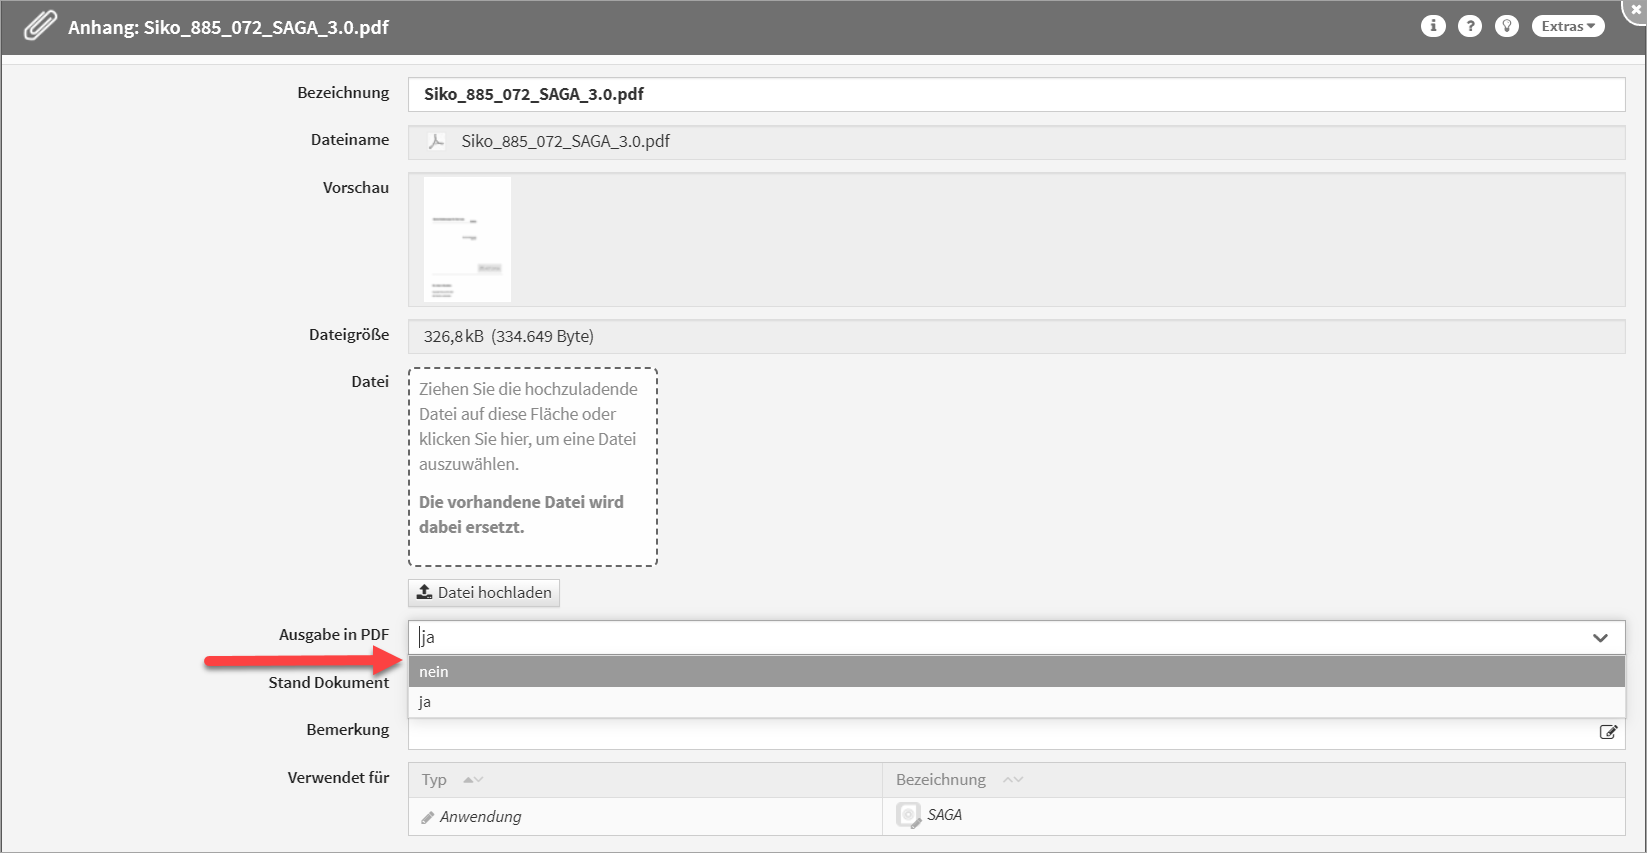Click the Ausgabe in PDF combo box
1647x853 pixels.
(1016, 637)
